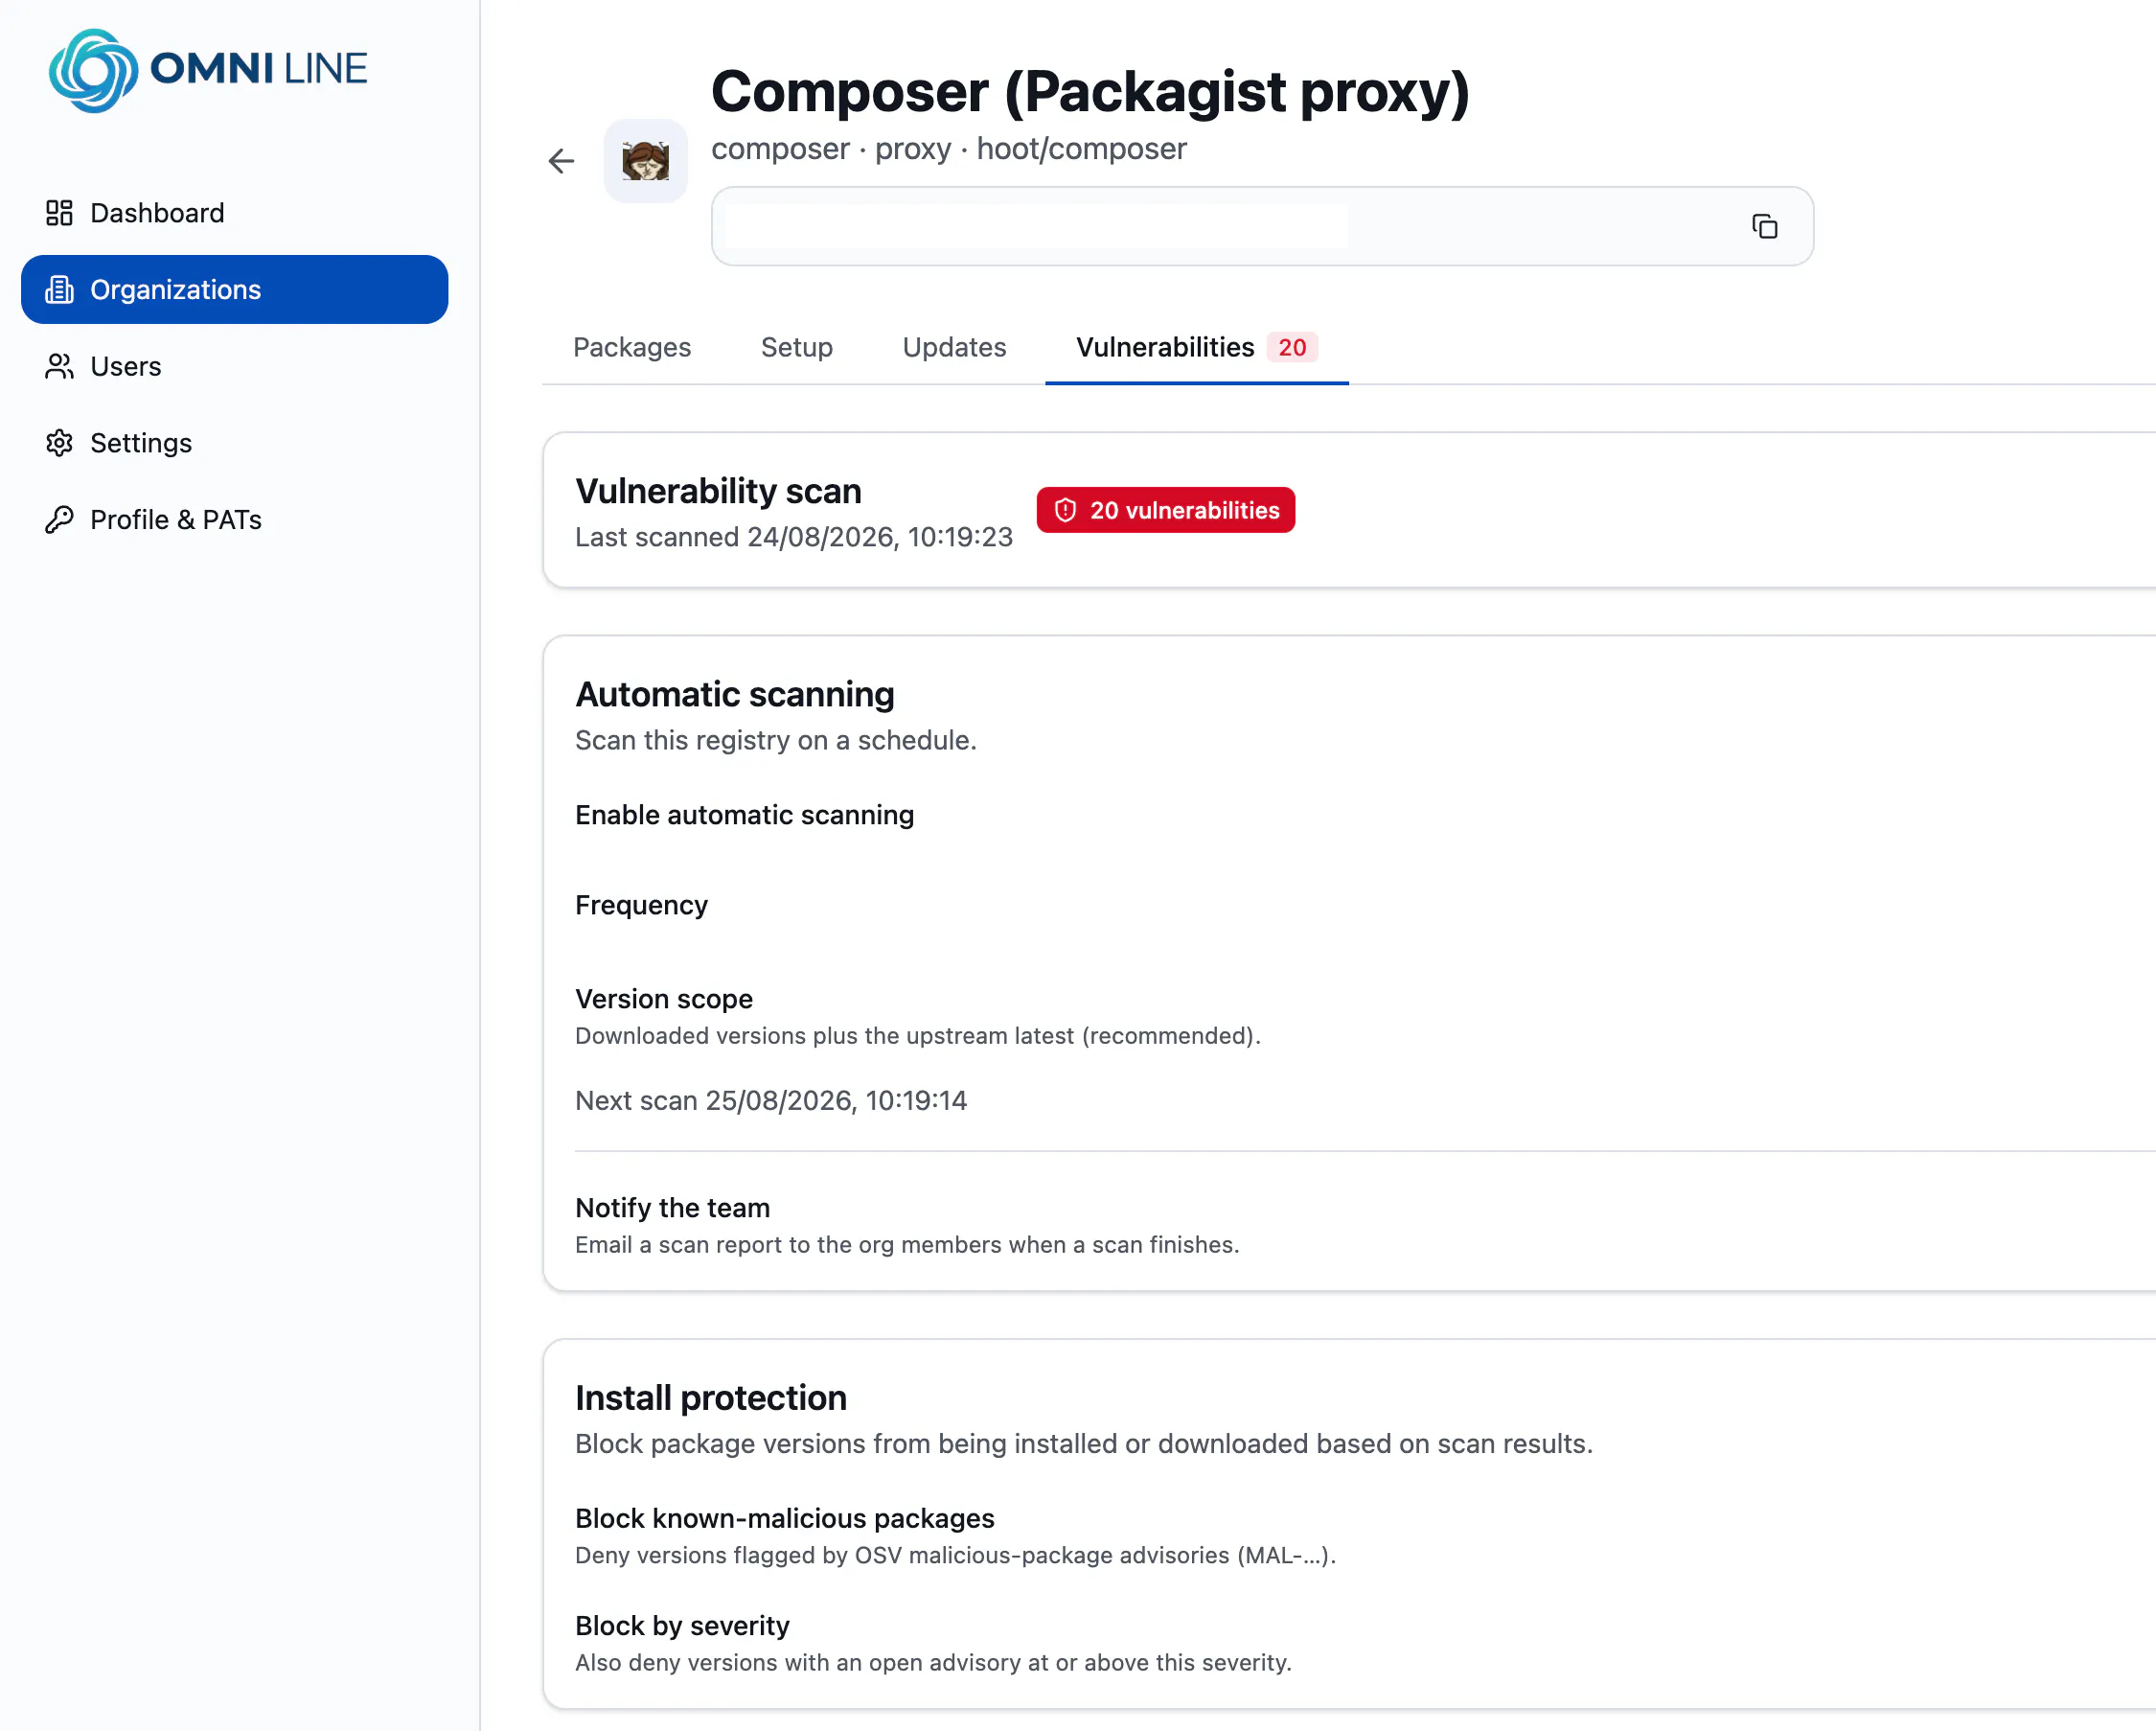Image resolution: width=2156 pixels, height=1731 pixels.
Task: Go to Organizations in the sidebar
Action: click(234, 290)
